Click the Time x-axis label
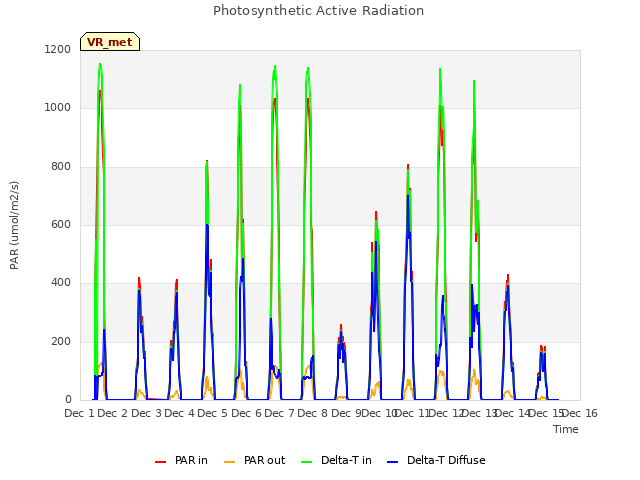The image size is (640, 480). click(566, 429)
